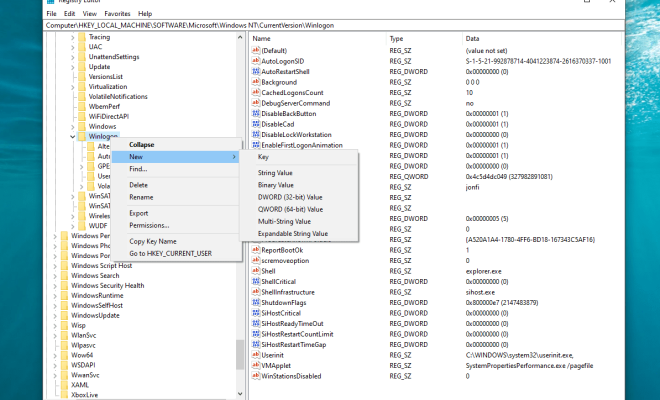The width and height of the screenshot is (660, 400).
Task: Open the Edit menu
Action: coord(69,13)
